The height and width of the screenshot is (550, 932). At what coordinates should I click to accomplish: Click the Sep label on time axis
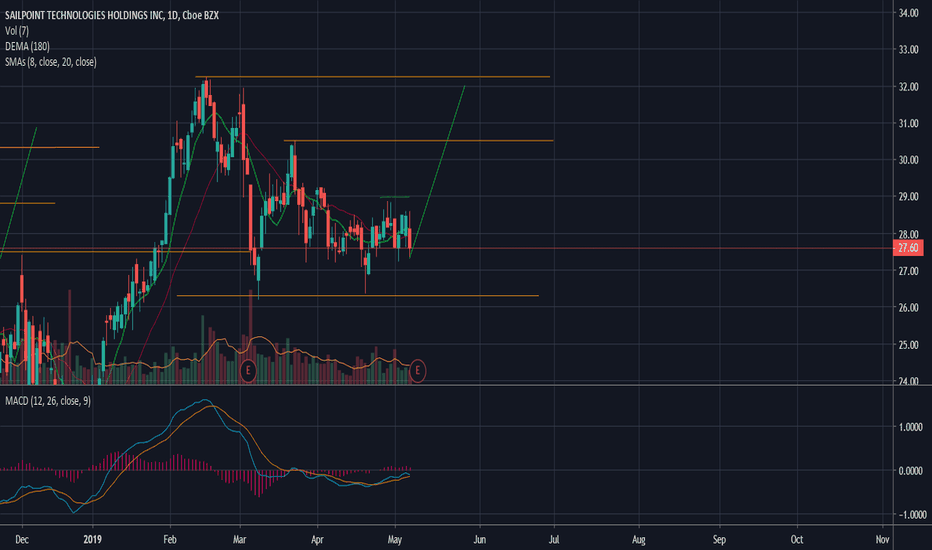[x=719, y=540]
